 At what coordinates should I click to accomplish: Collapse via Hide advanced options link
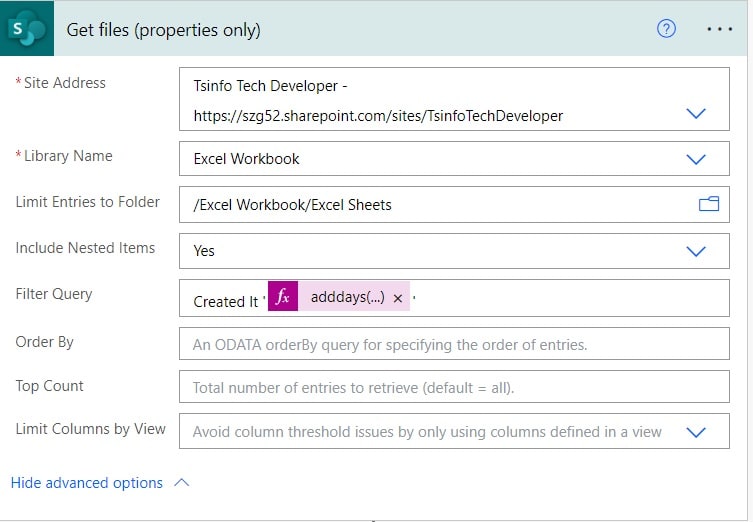click(x=87, y=483)
